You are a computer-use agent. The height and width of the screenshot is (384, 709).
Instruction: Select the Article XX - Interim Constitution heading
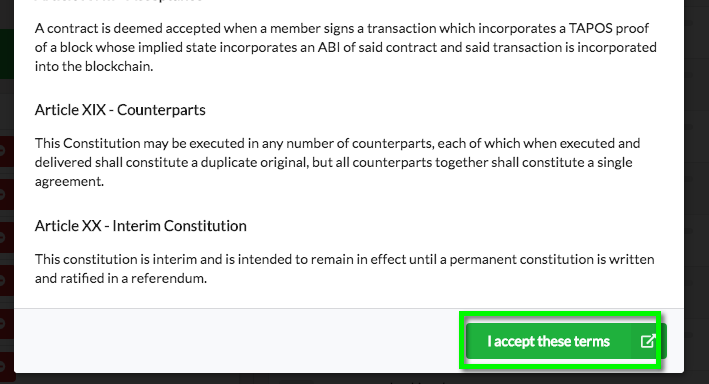(141, 226)
